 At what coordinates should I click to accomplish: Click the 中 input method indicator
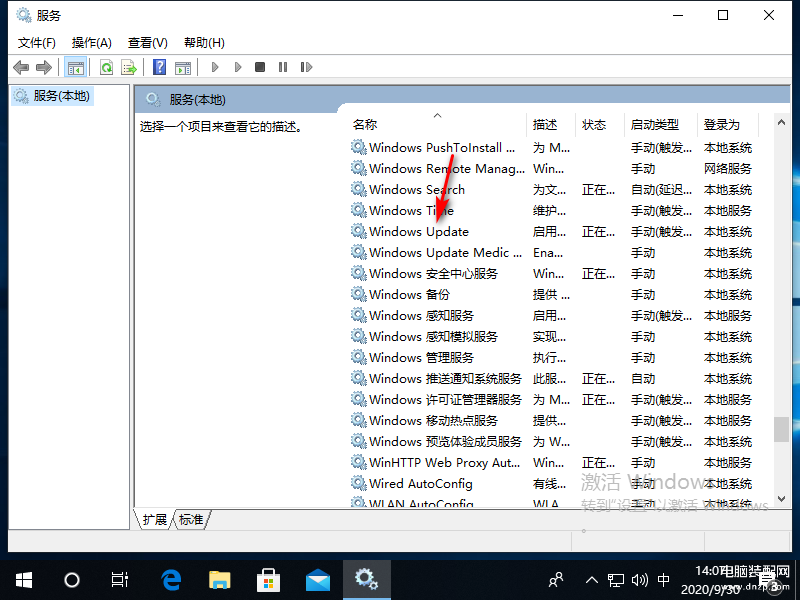coord(663,580)
